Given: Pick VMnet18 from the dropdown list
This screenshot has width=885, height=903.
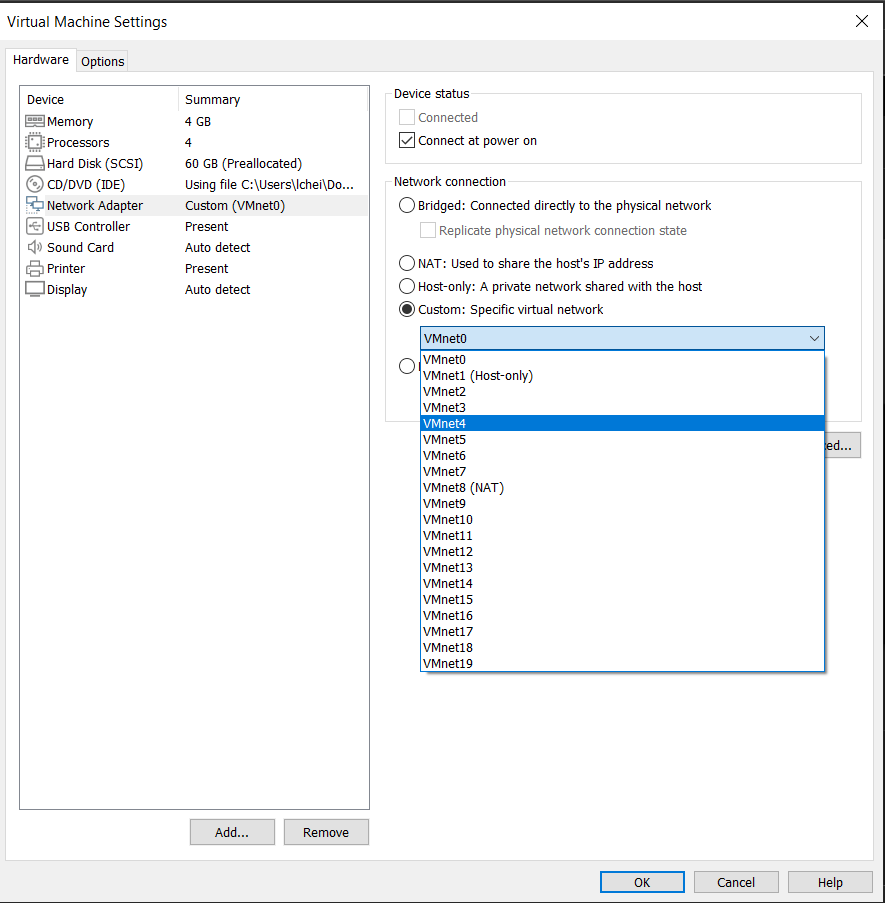Looking at the screenshot, I should pos(622,647).
